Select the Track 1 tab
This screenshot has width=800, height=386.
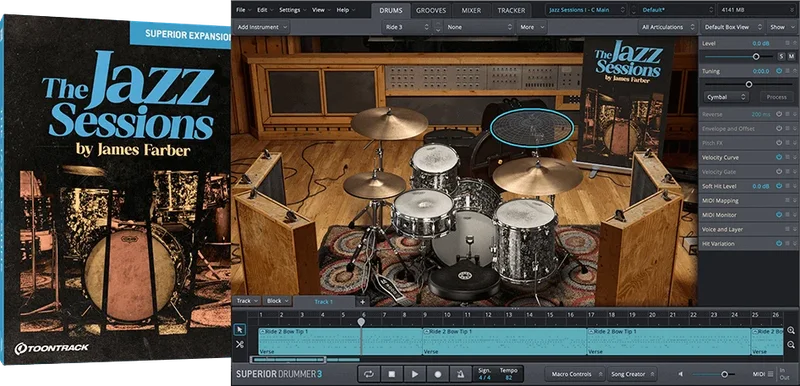[x=323, y=302]
